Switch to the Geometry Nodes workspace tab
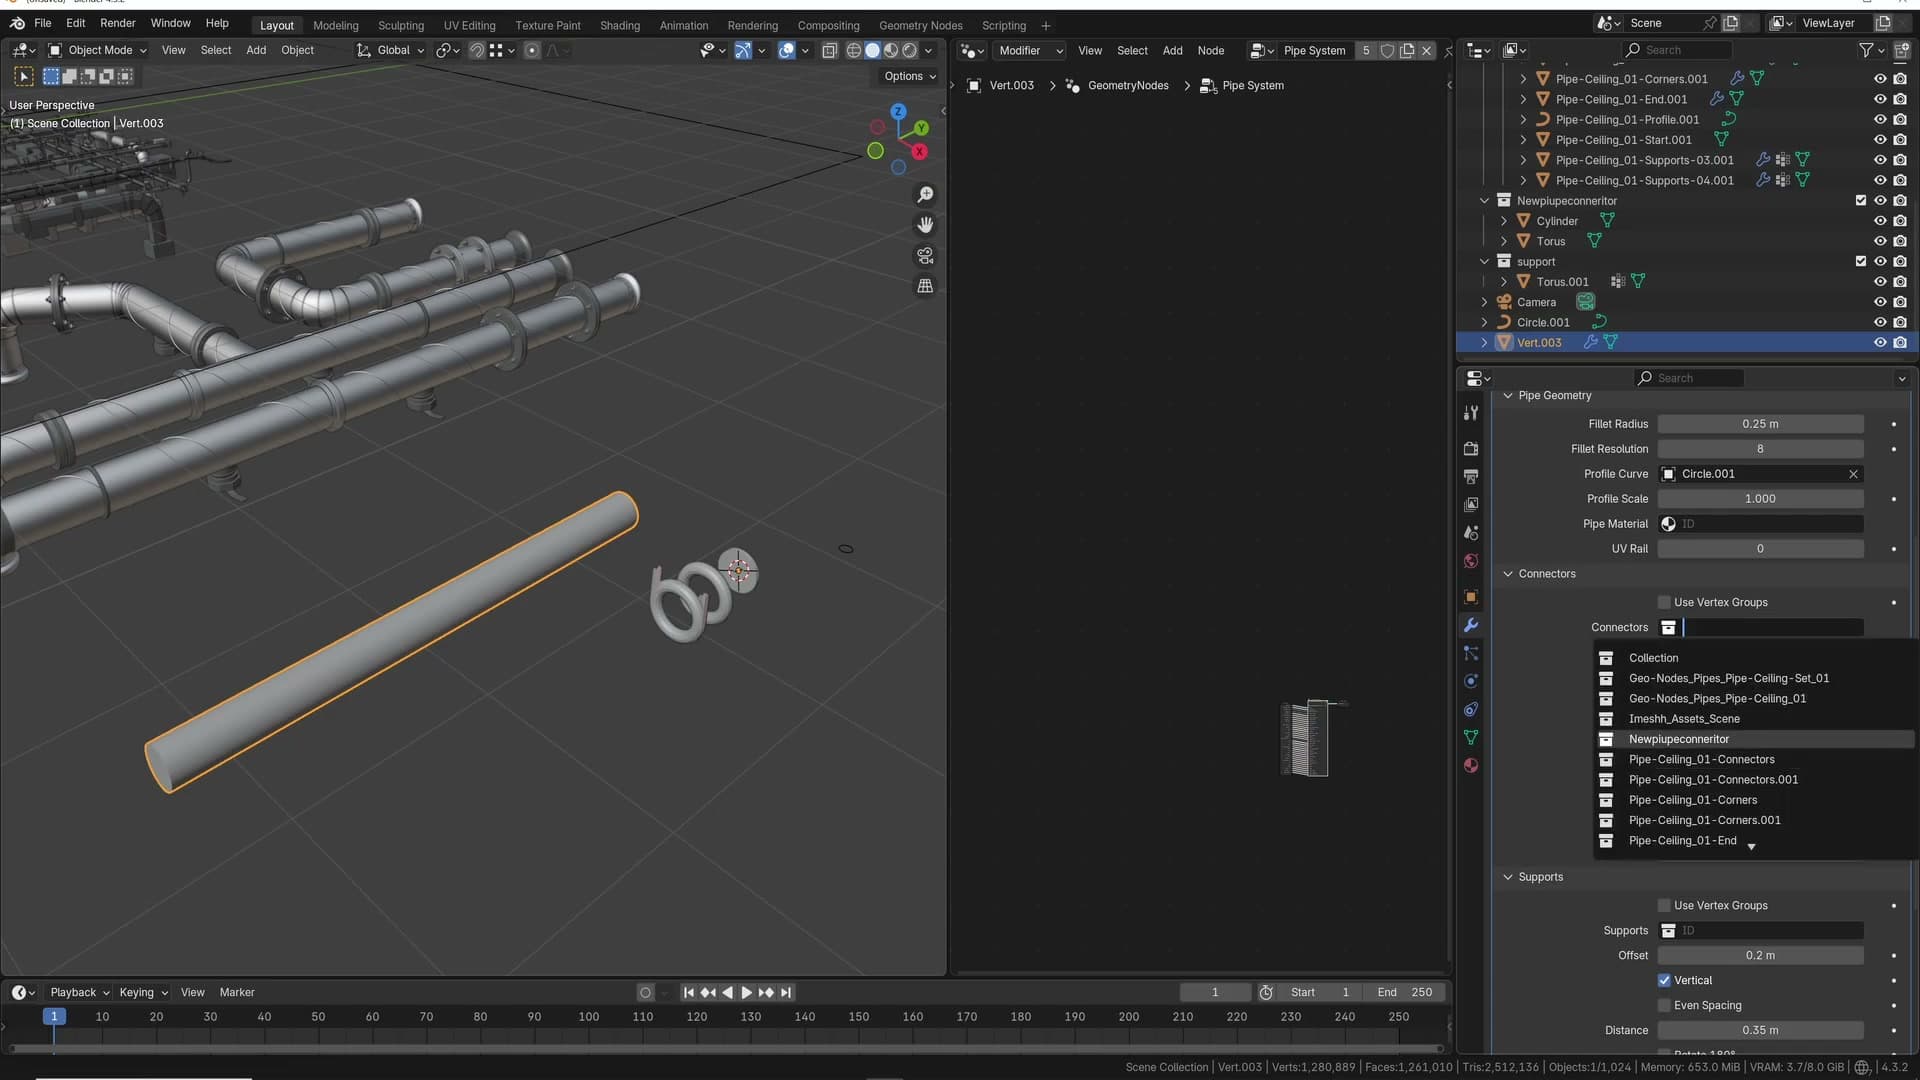This screenshot has height=1080, width=1920. (920, 26)
